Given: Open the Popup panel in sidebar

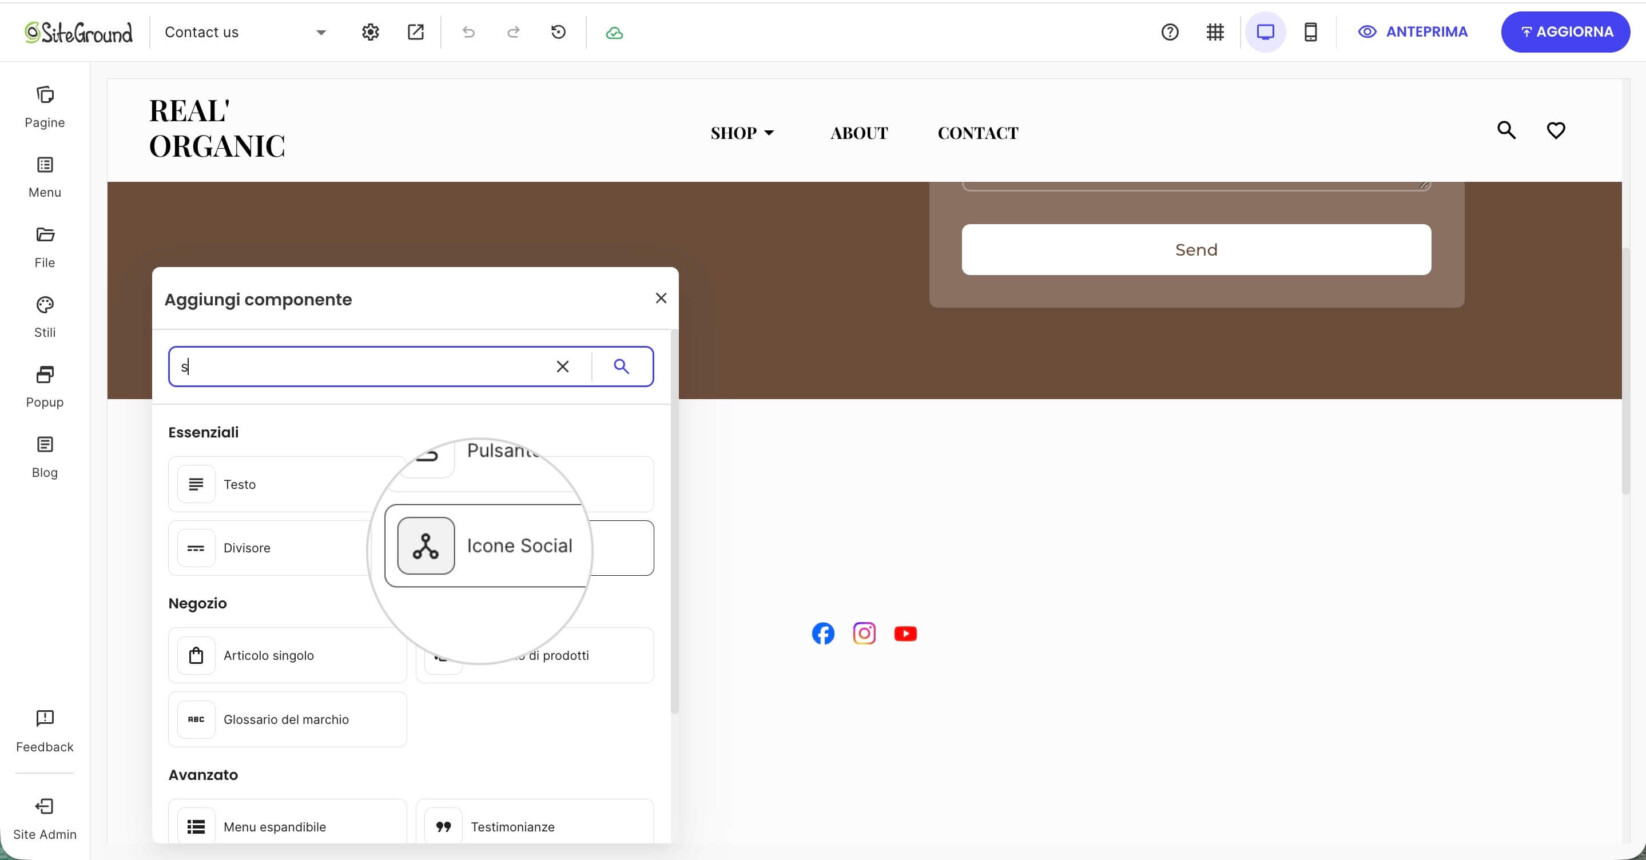Looking at the screenshot, I should [x=45, y=387].
